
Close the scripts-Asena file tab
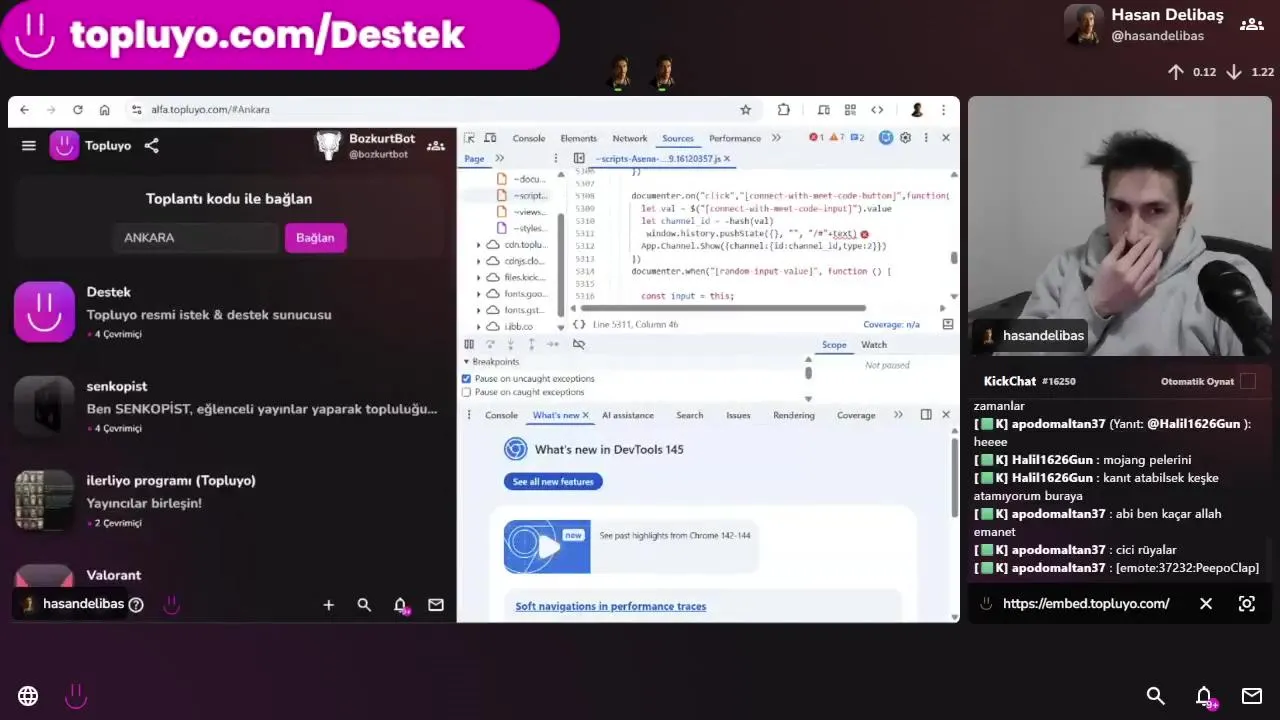[727, 159]
